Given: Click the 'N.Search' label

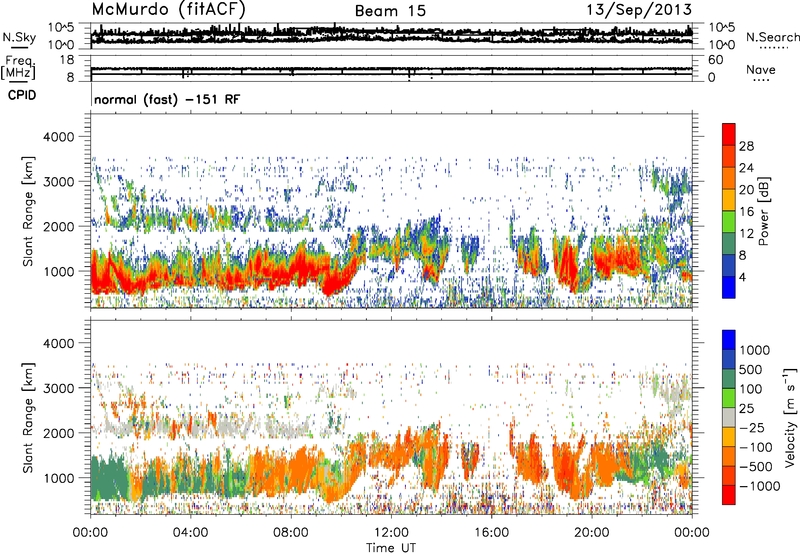Looking at the screenshot, I should tap(772, 37).
